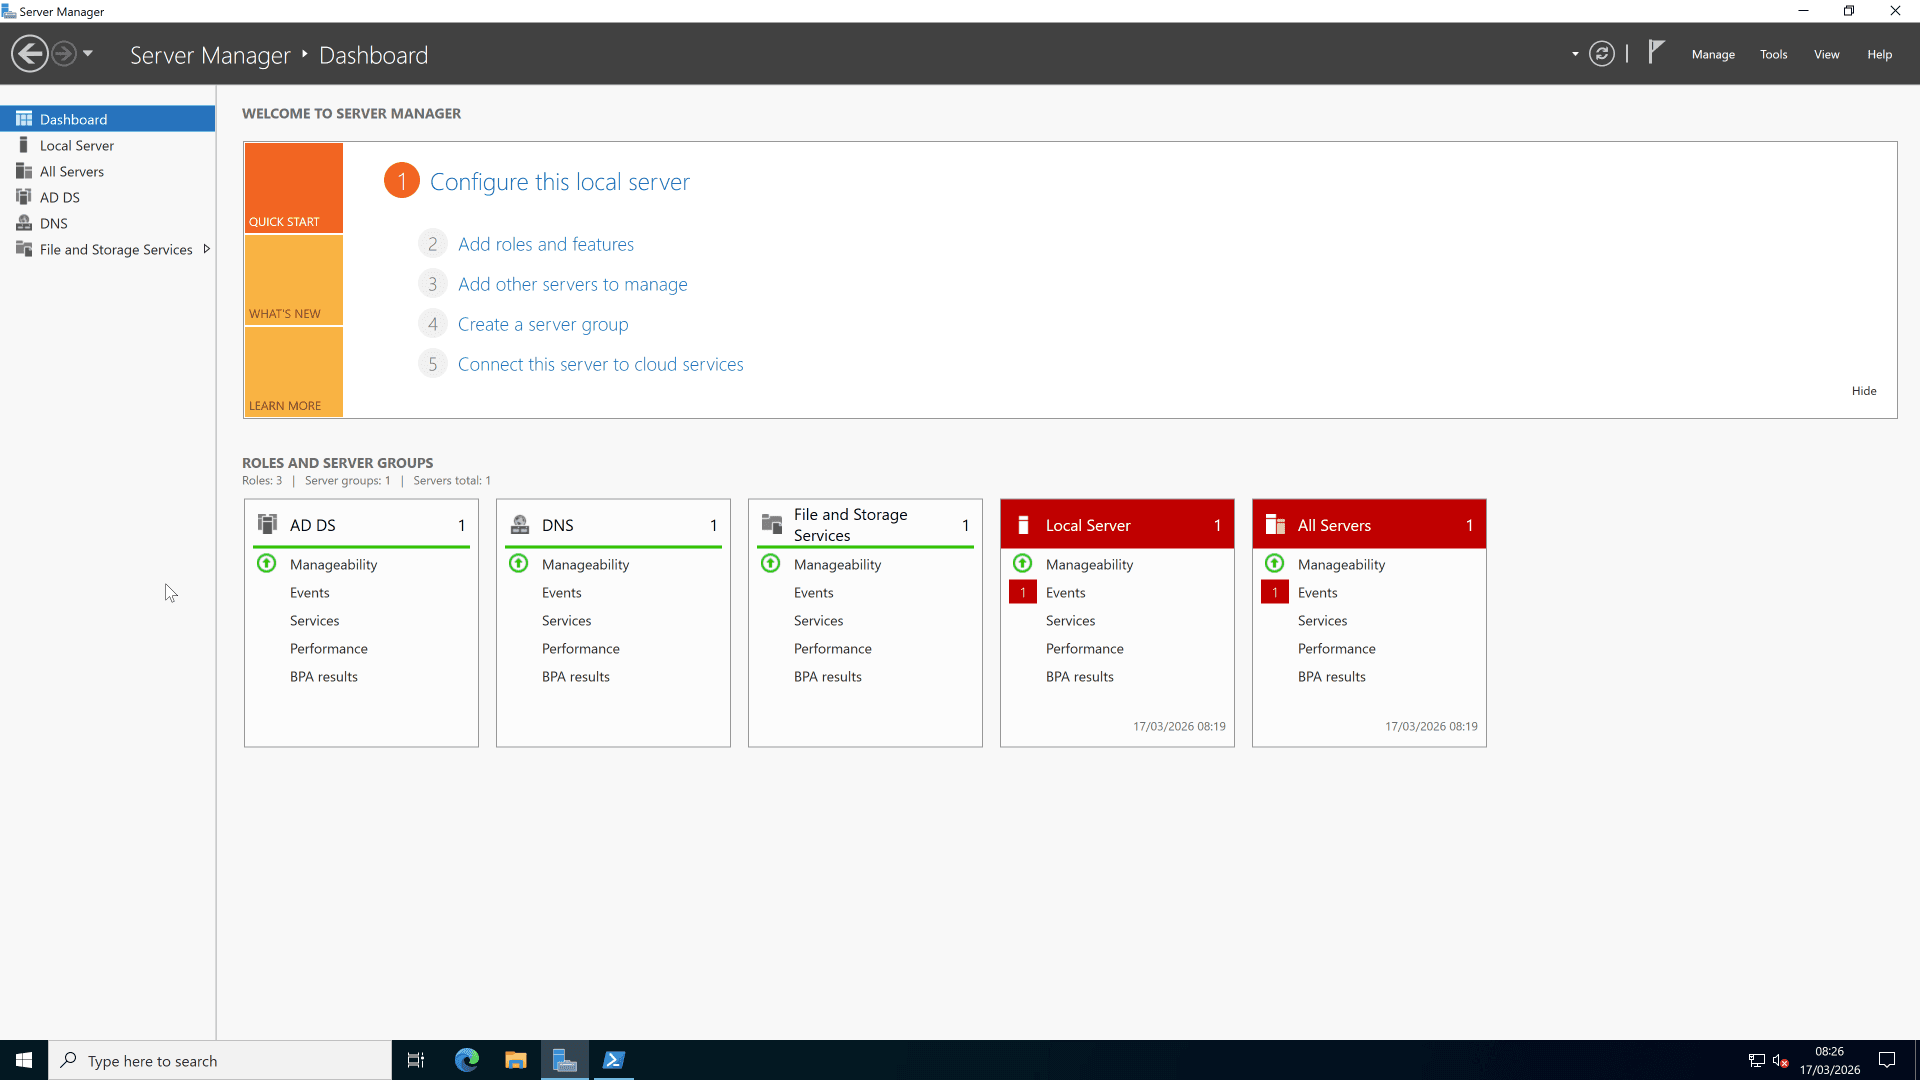Click the back navigation arrow

pyautogui.click(x=29, y=53)
